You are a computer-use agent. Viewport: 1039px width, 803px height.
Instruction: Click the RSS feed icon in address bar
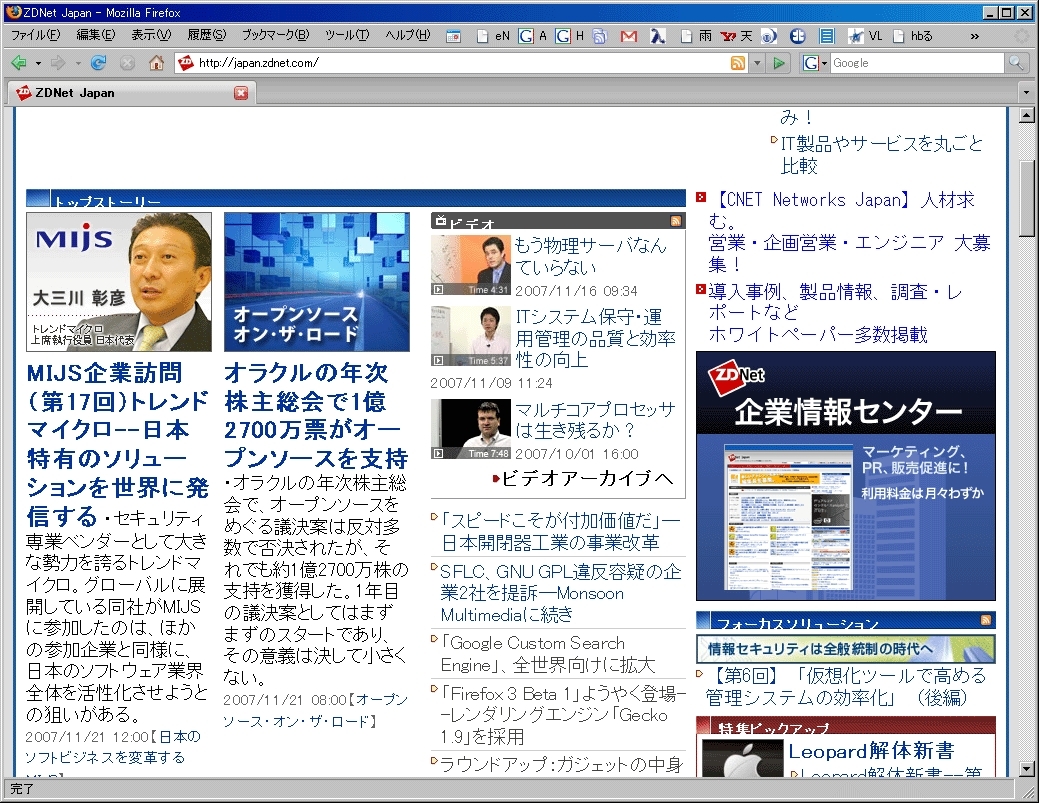click(x=738, y=63)
